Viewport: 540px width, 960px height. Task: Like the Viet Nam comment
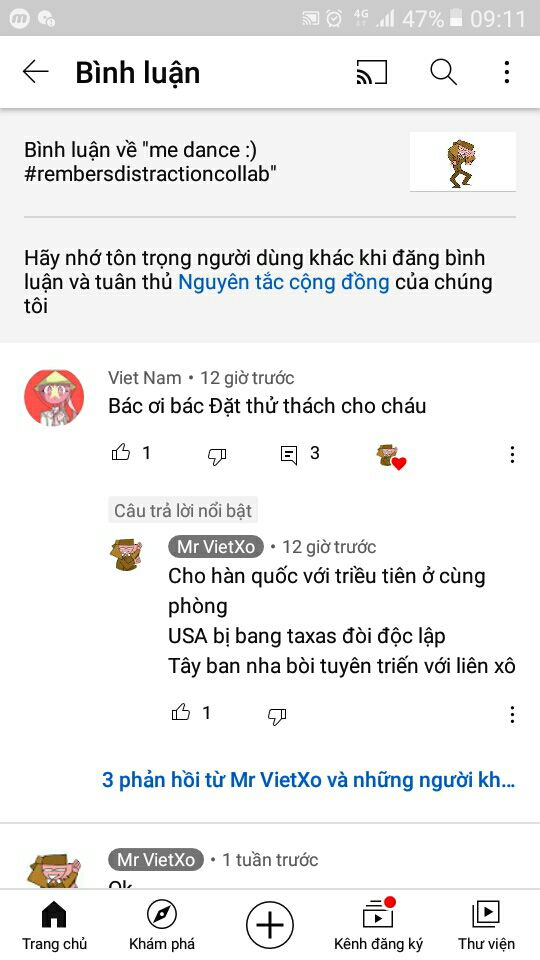coord(121,453)
